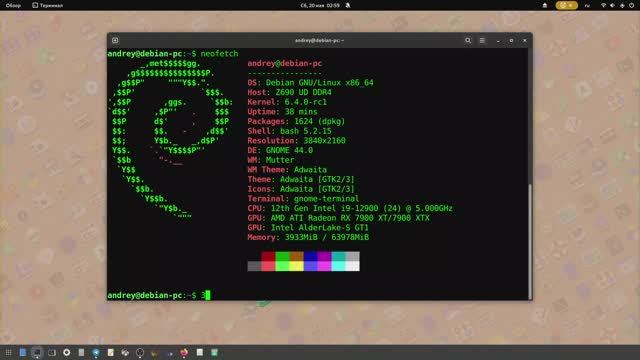Click the 'GPU: AMD ATI Radeon RX 7900' line
The height and width of the screenshot is (360, 640).
point(338,218)
